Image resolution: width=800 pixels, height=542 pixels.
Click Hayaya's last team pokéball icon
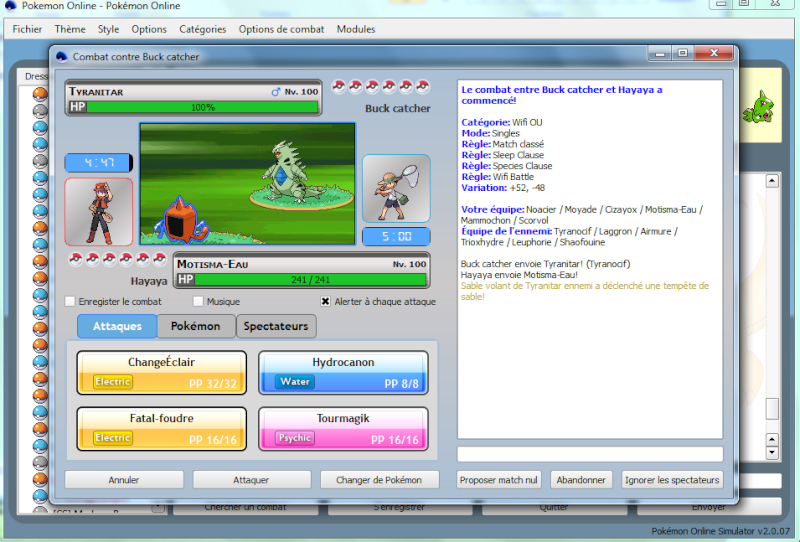click(x=160, y=259)
